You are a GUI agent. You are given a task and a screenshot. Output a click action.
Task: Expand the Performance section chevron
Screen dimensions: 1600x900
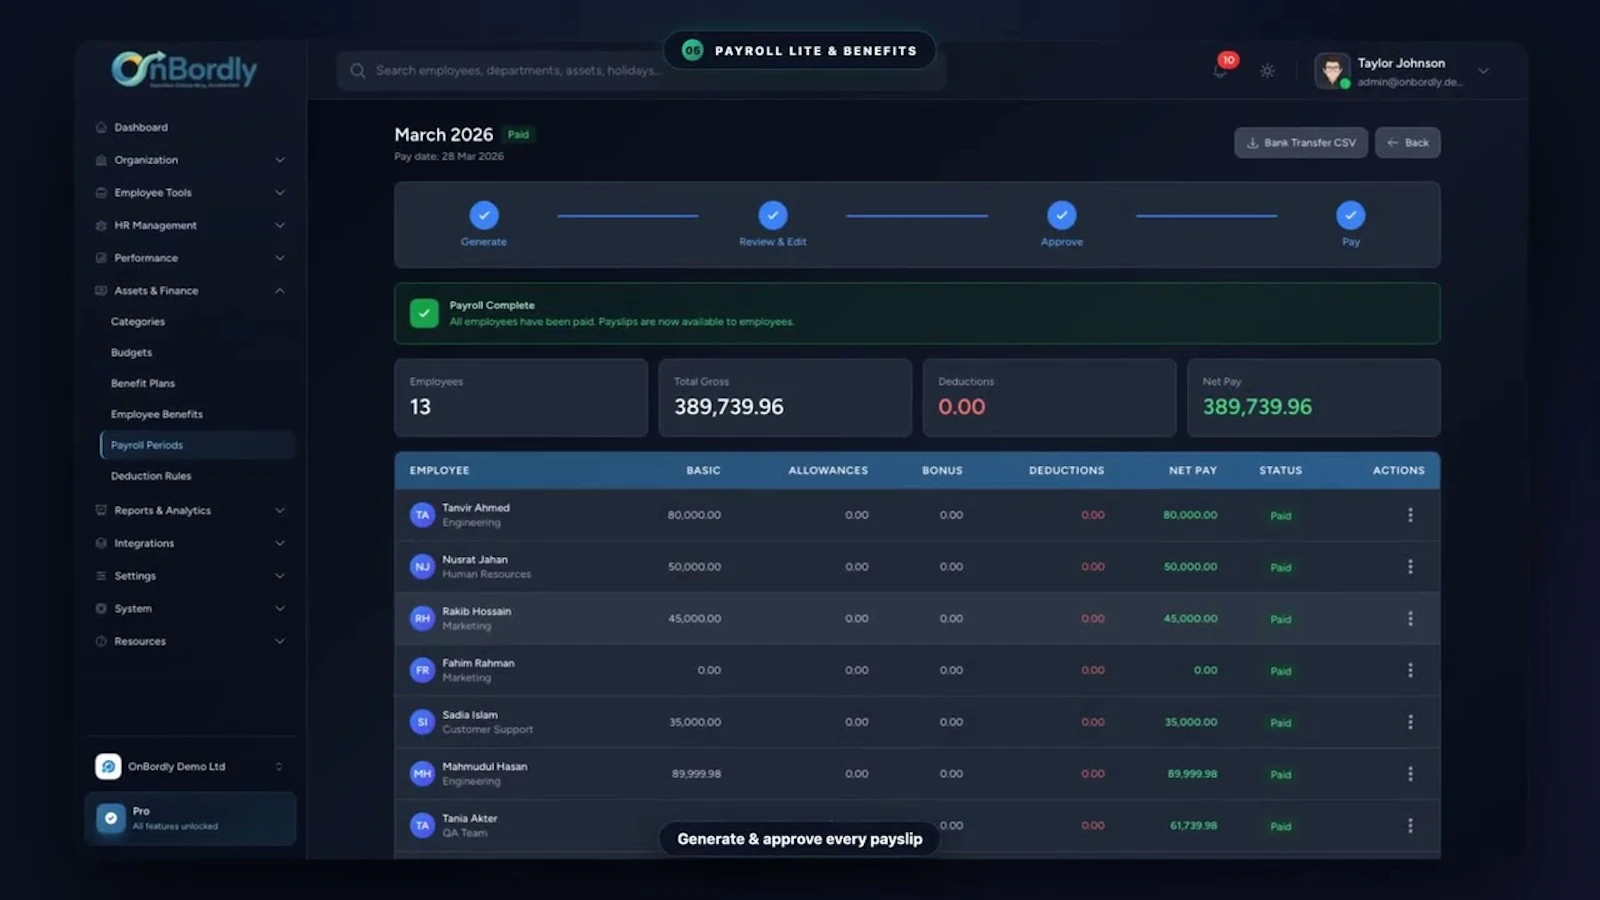point(280,258)
